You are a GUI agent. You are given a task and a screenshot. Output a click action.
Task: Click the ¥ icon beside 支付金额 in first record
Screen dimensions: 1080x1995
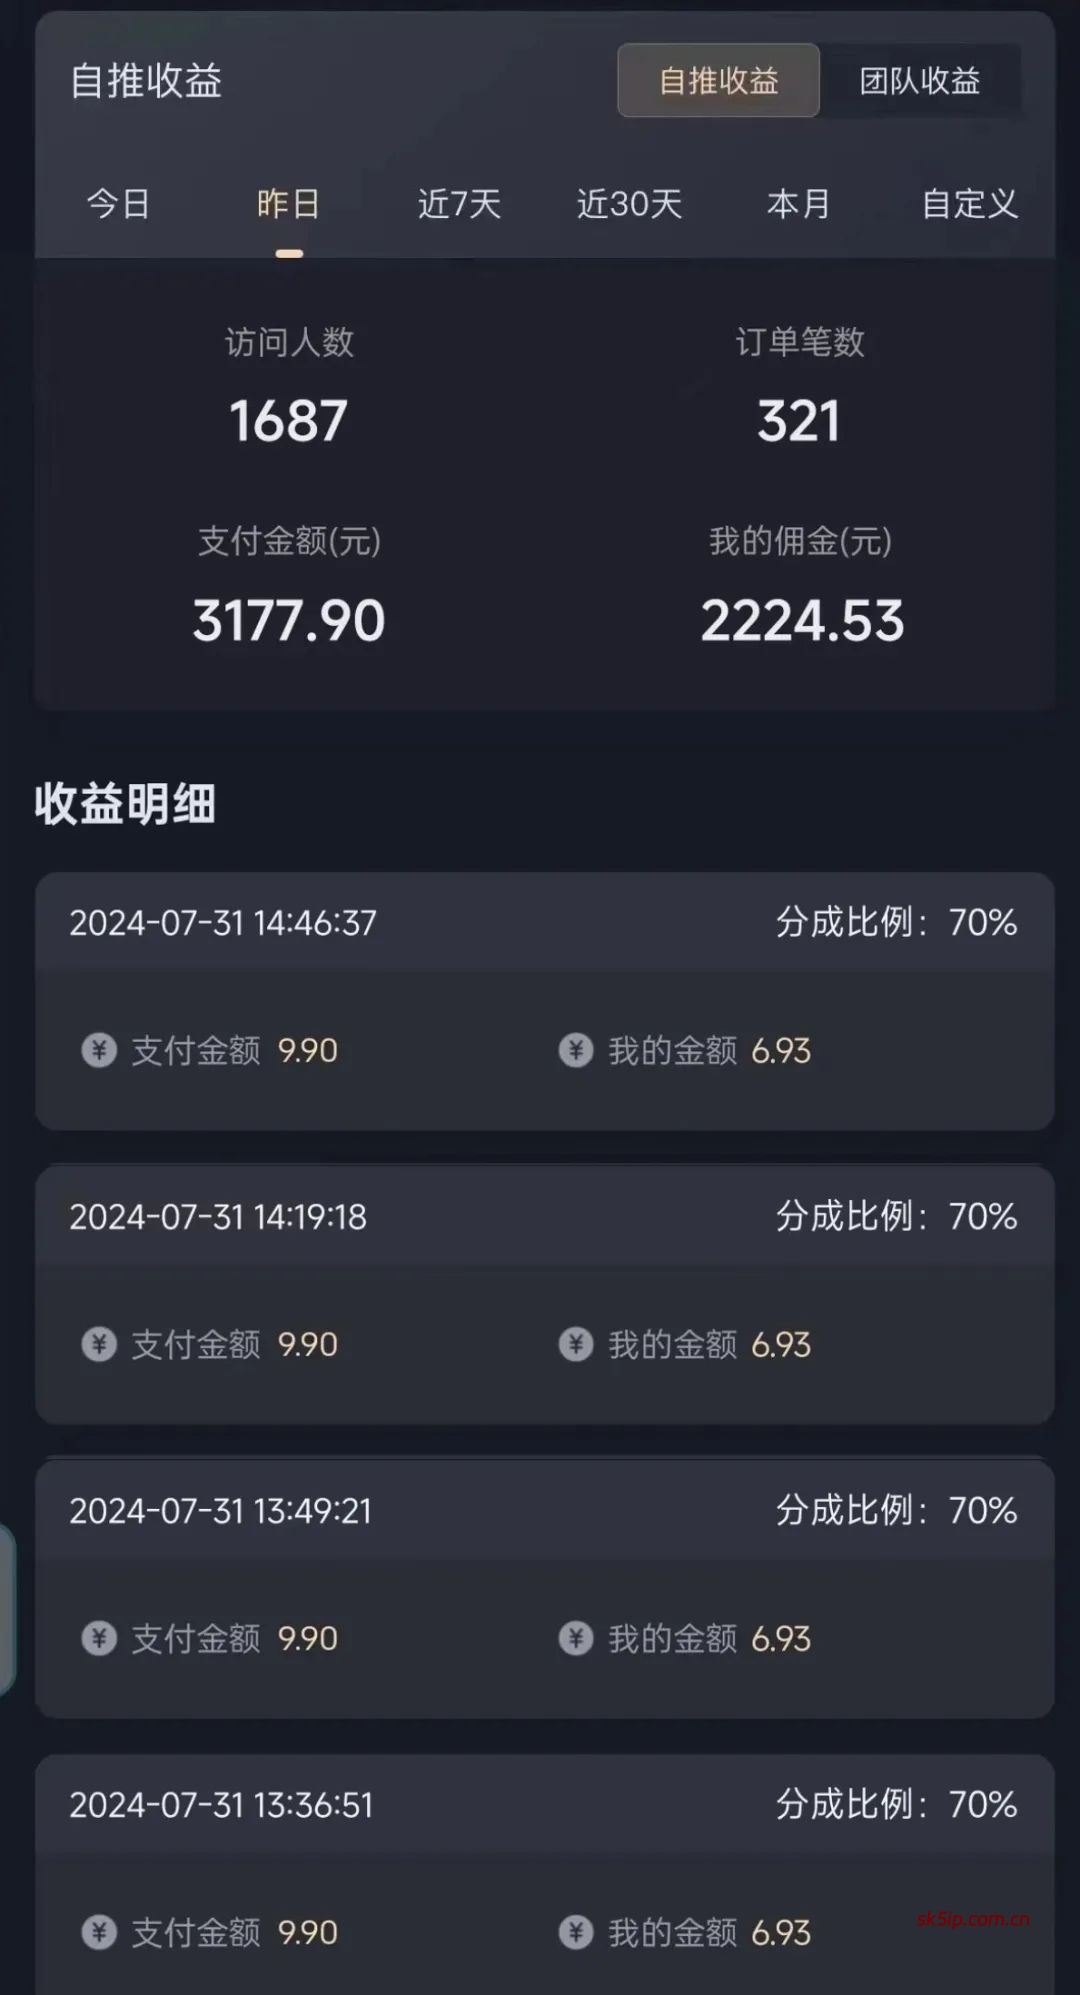click(x=97, y=1051)
